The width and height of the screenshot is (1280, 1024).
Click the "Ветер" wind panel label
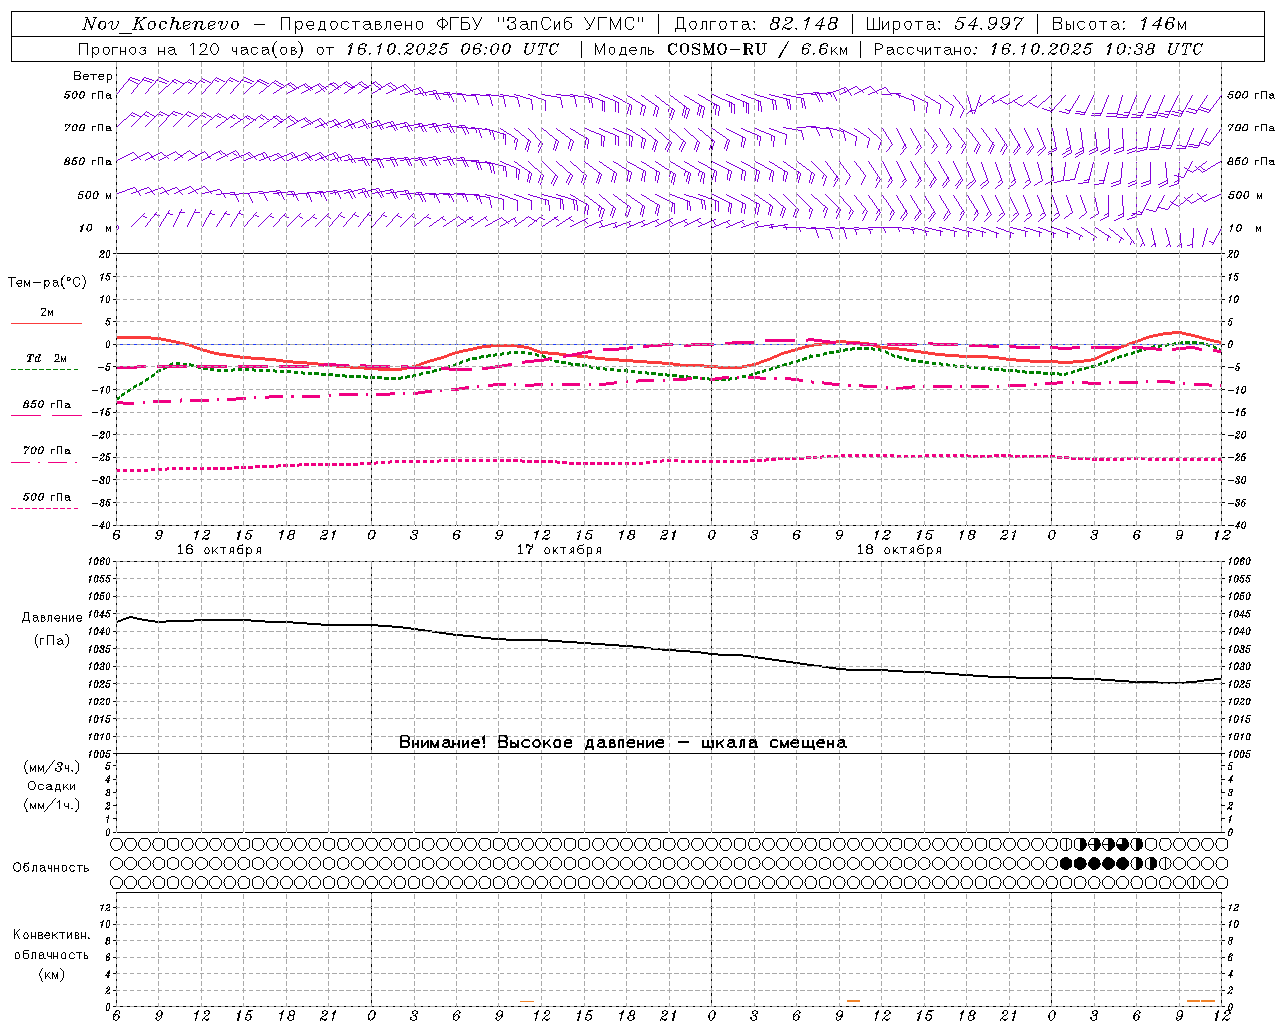pos(92,76)
